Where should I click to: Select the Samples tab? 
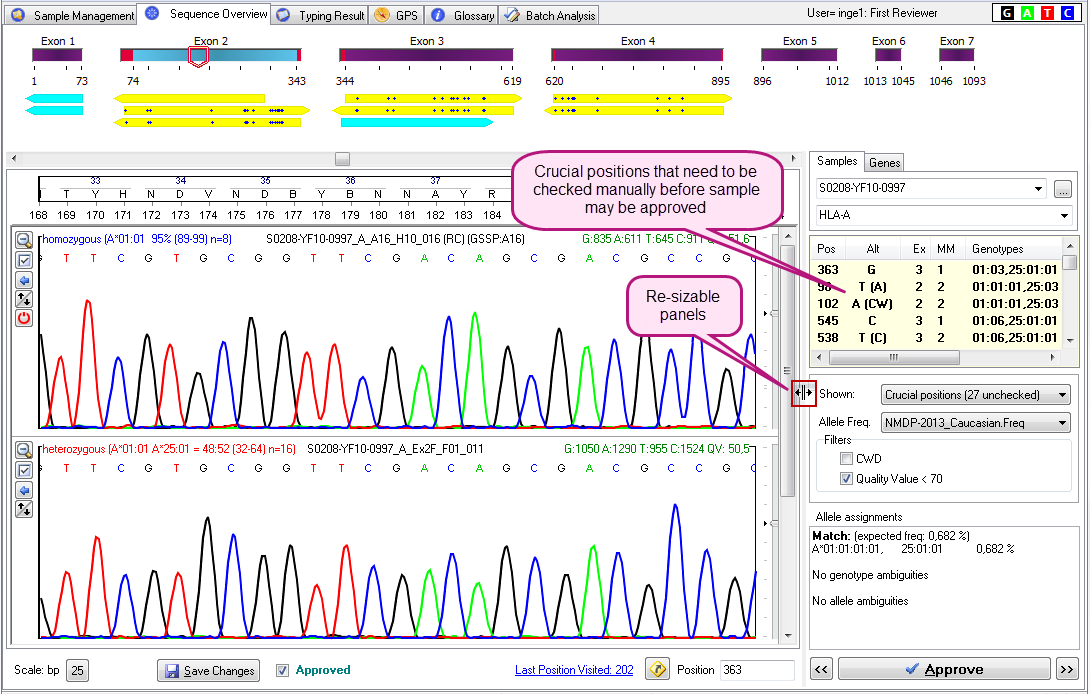tap(837, 161)
